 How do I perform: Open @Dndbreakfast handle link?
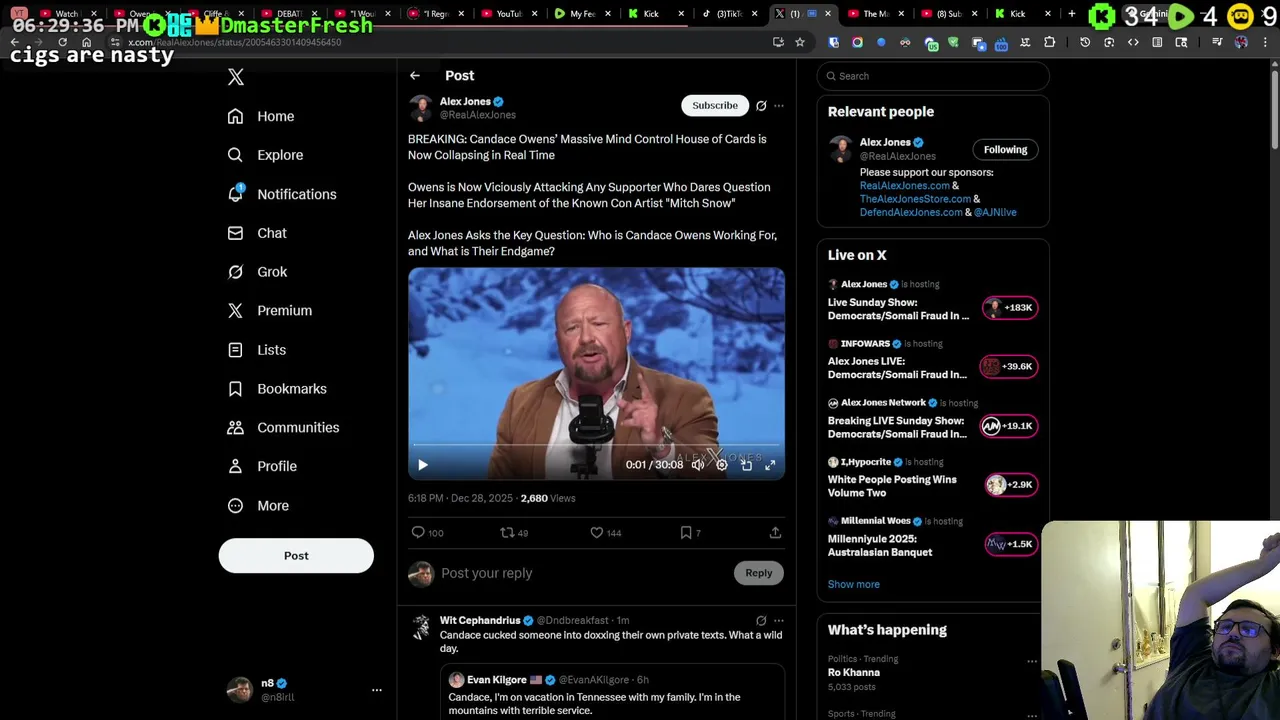(x=572, y=621)
